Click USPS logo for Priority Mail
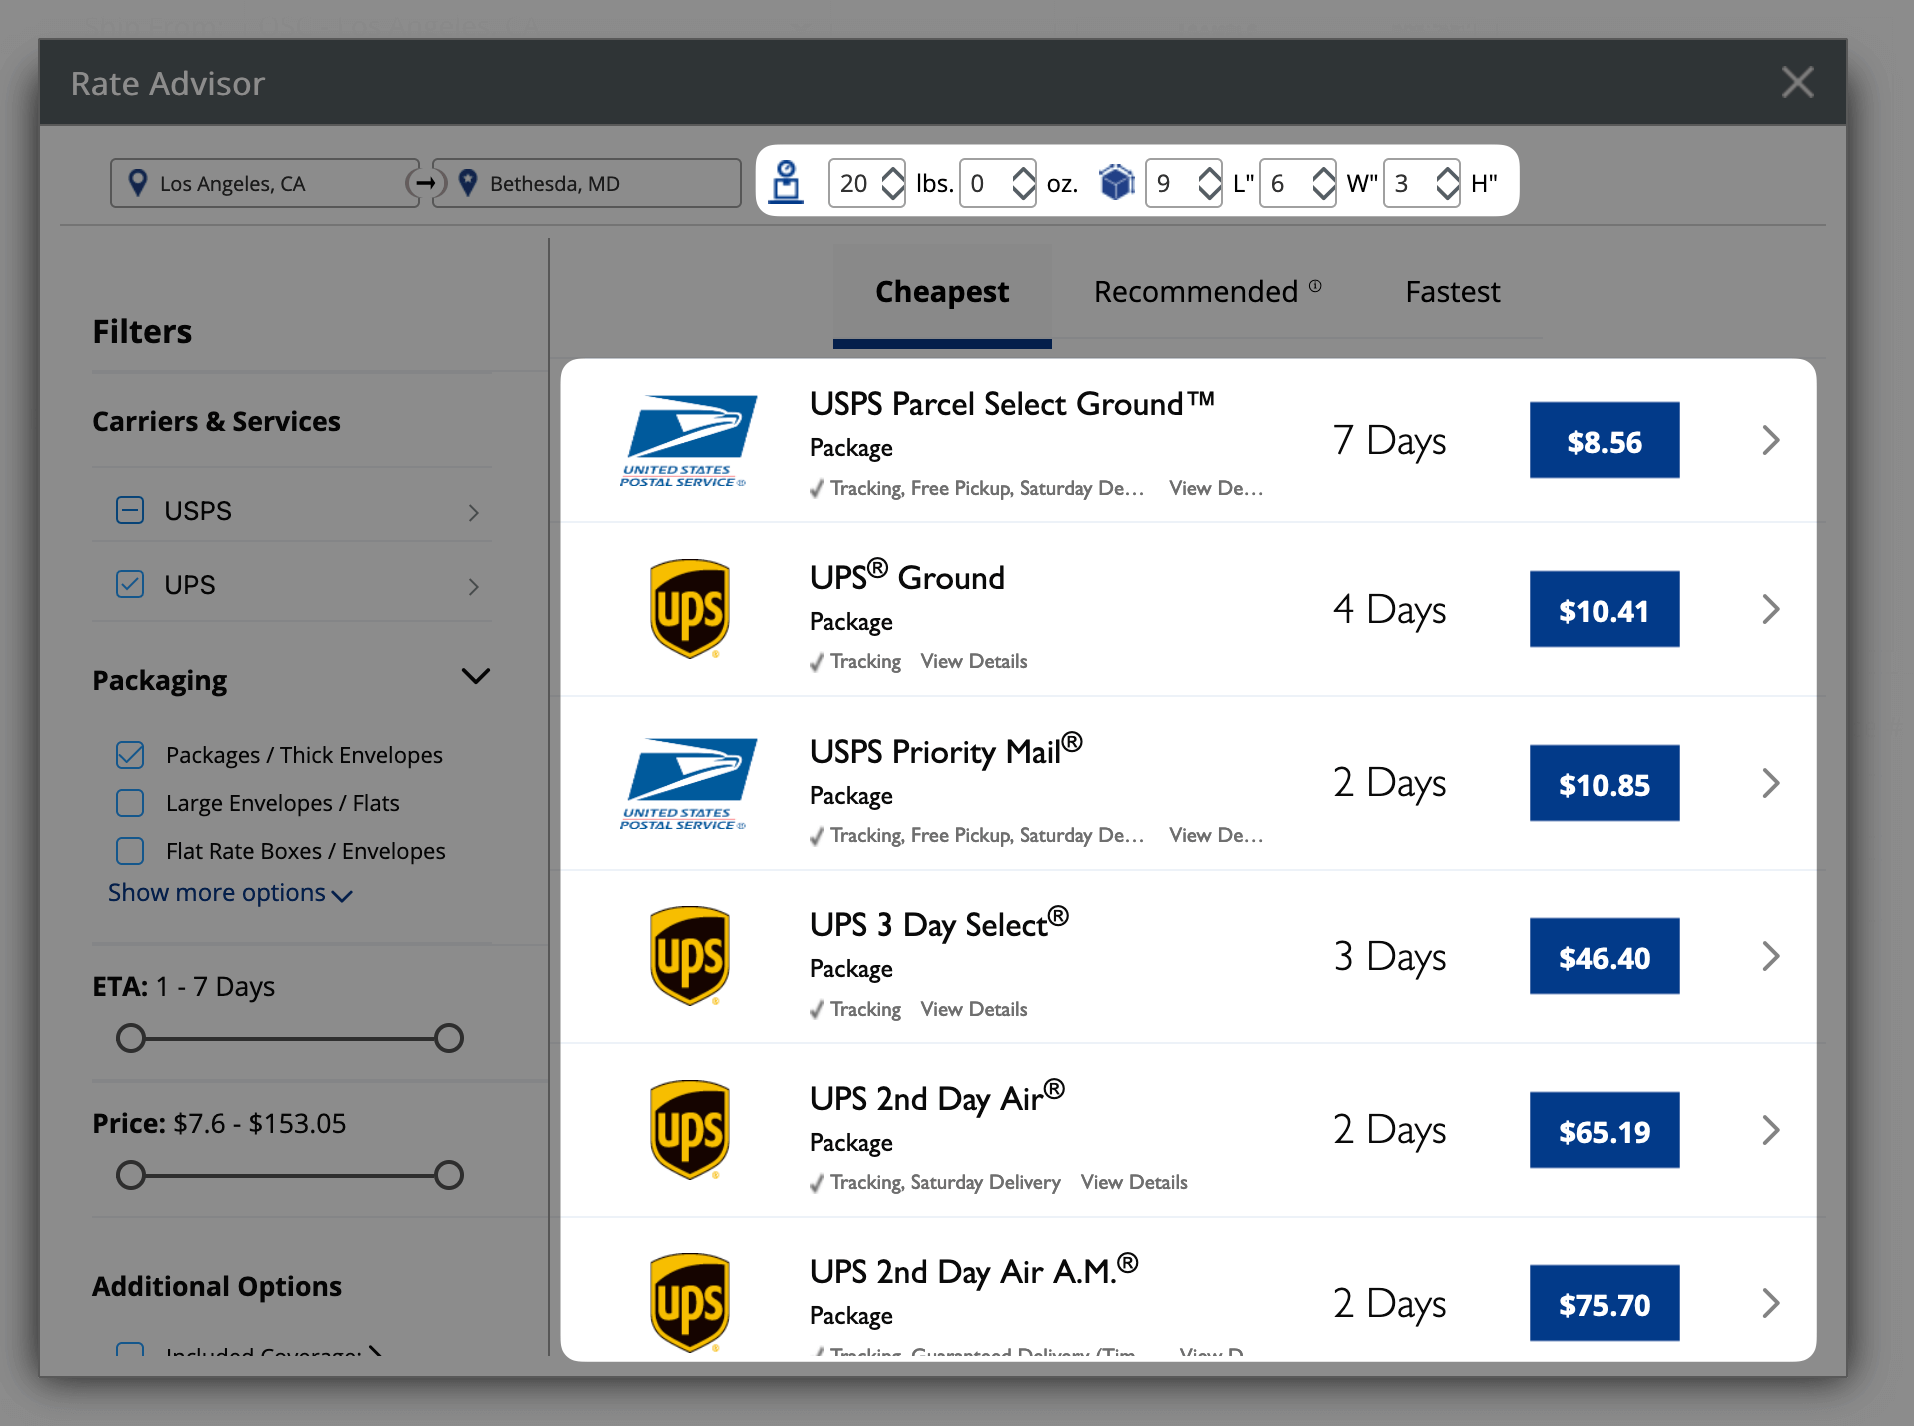 688,784
